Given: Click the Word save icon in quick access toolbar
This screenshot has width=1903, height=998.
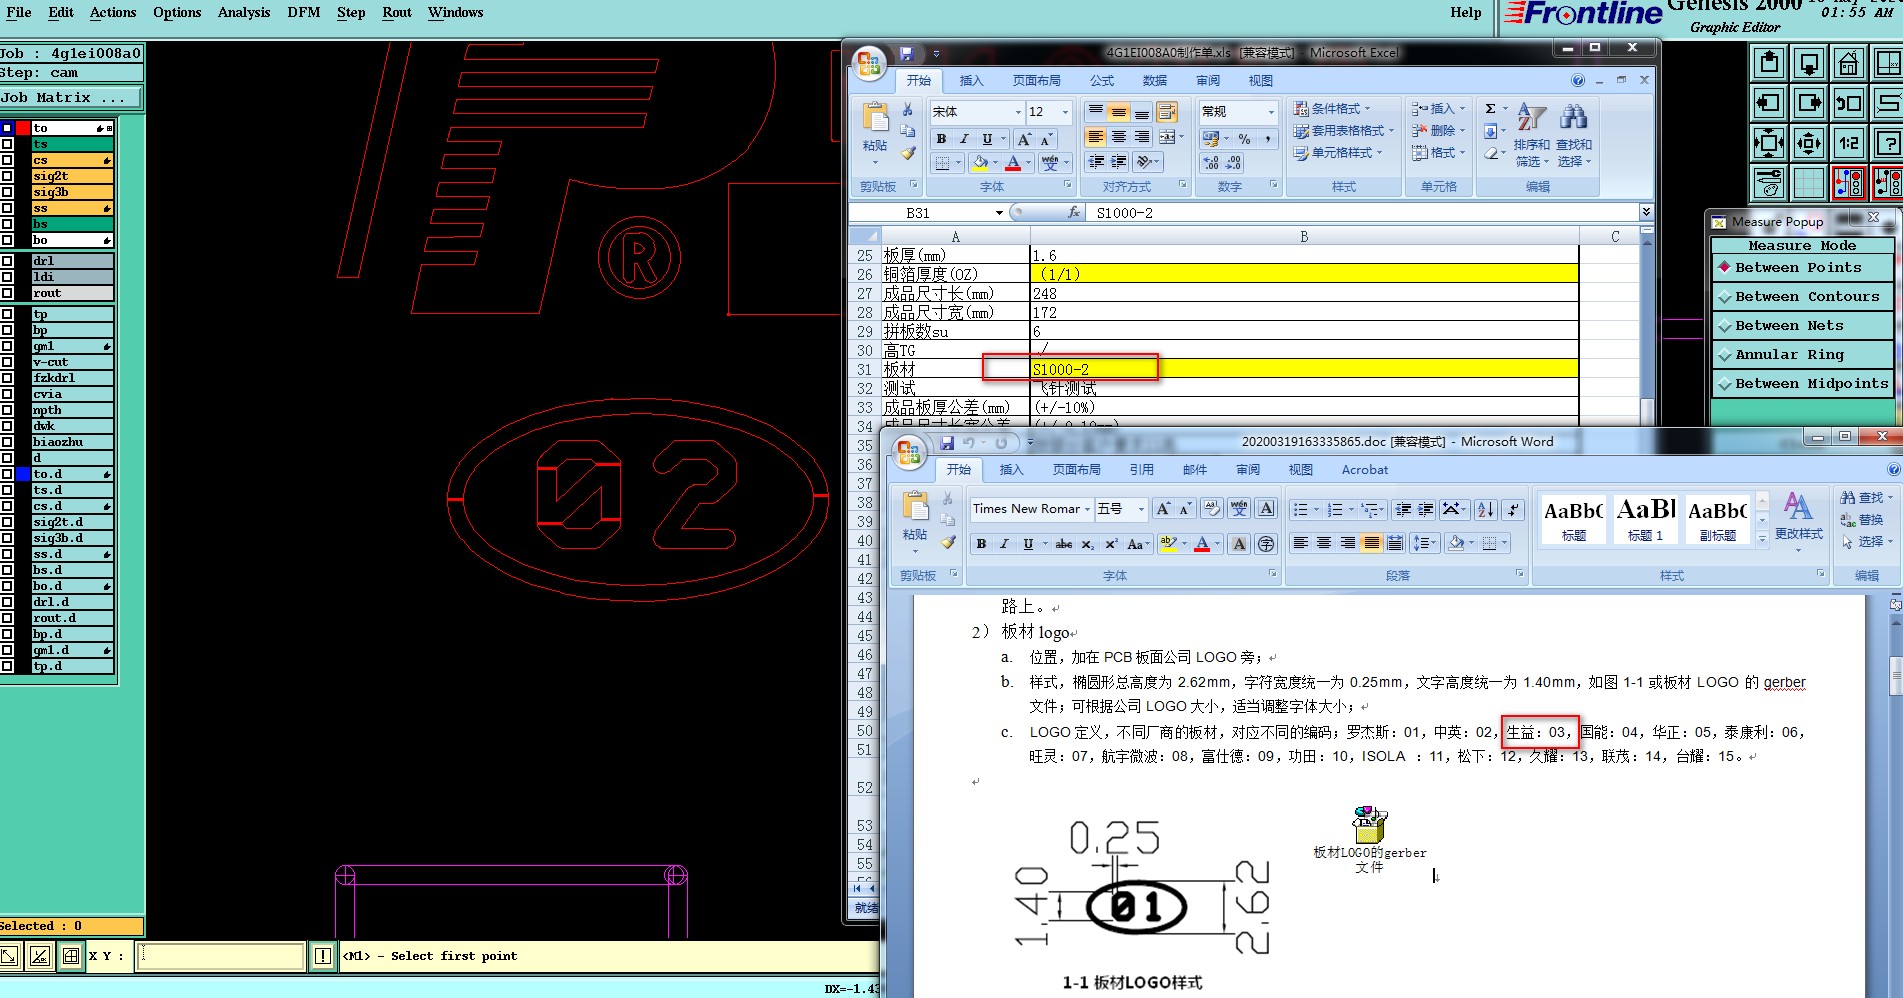Looking at the screenshot, I should tap(946, 442).
